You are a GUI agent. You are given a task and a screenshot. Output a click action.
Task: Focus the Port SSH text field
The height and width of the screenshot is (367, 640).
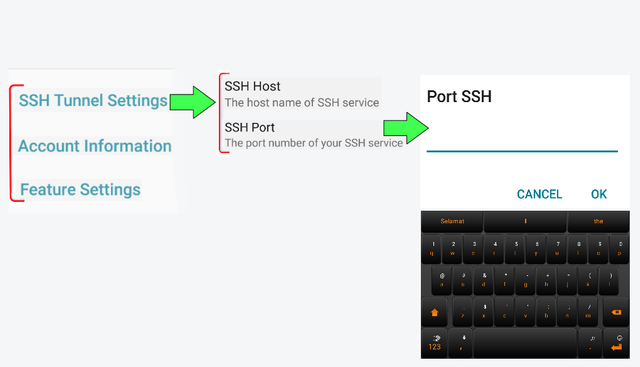point(522,139)
